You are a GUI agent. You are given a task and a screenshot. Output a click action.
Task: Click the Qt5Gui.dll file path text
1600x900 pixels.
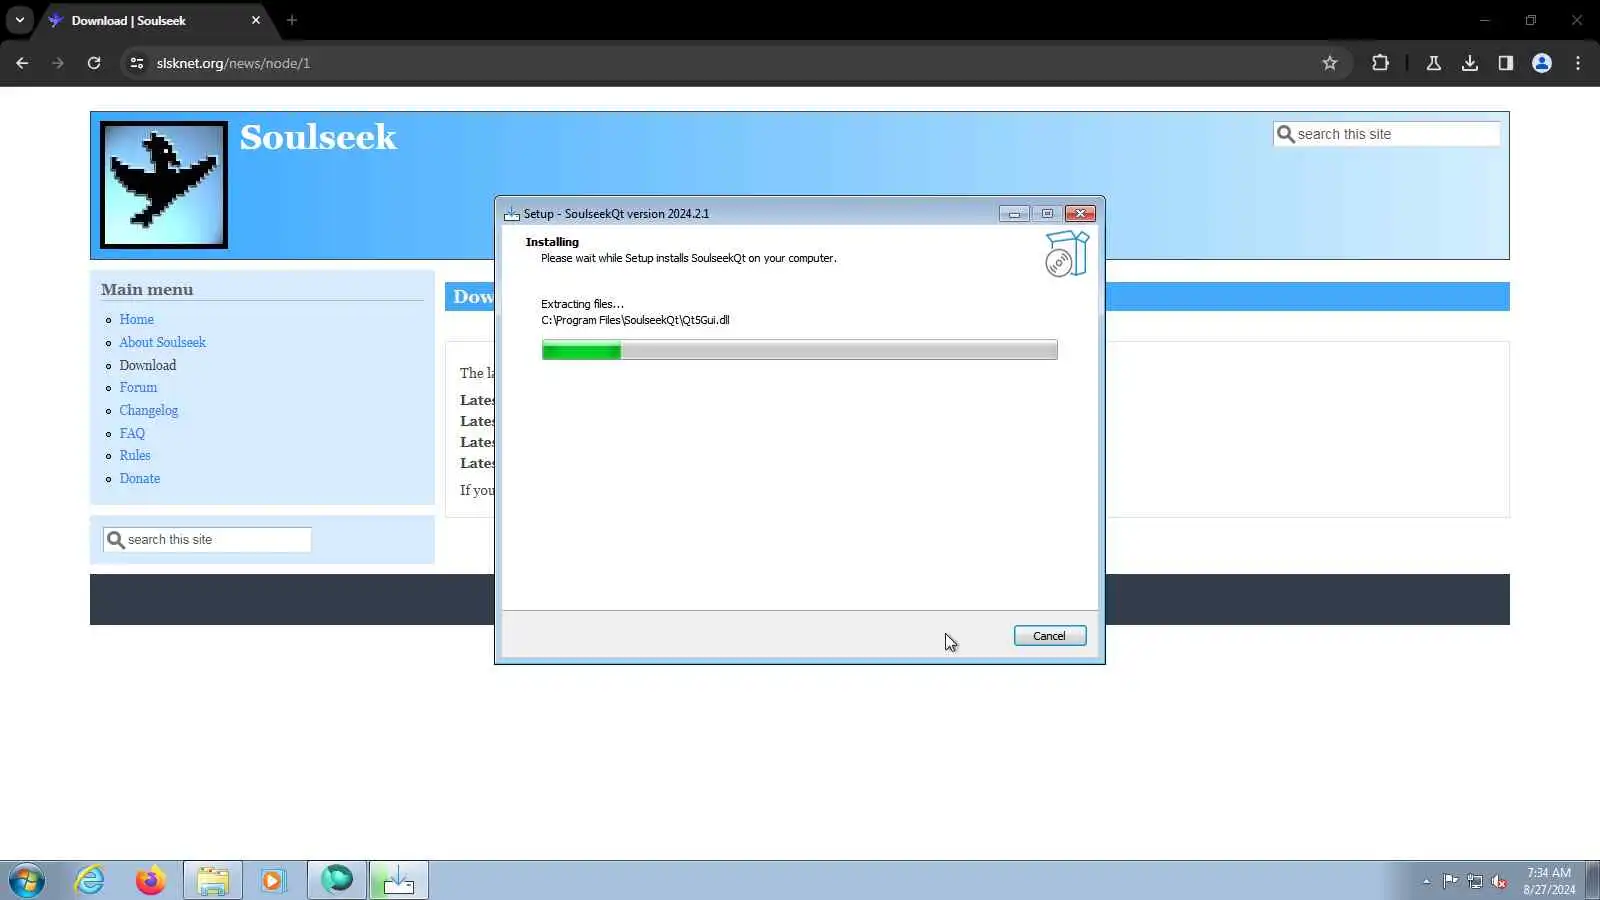pyautogui.click(x=635, y=321)
